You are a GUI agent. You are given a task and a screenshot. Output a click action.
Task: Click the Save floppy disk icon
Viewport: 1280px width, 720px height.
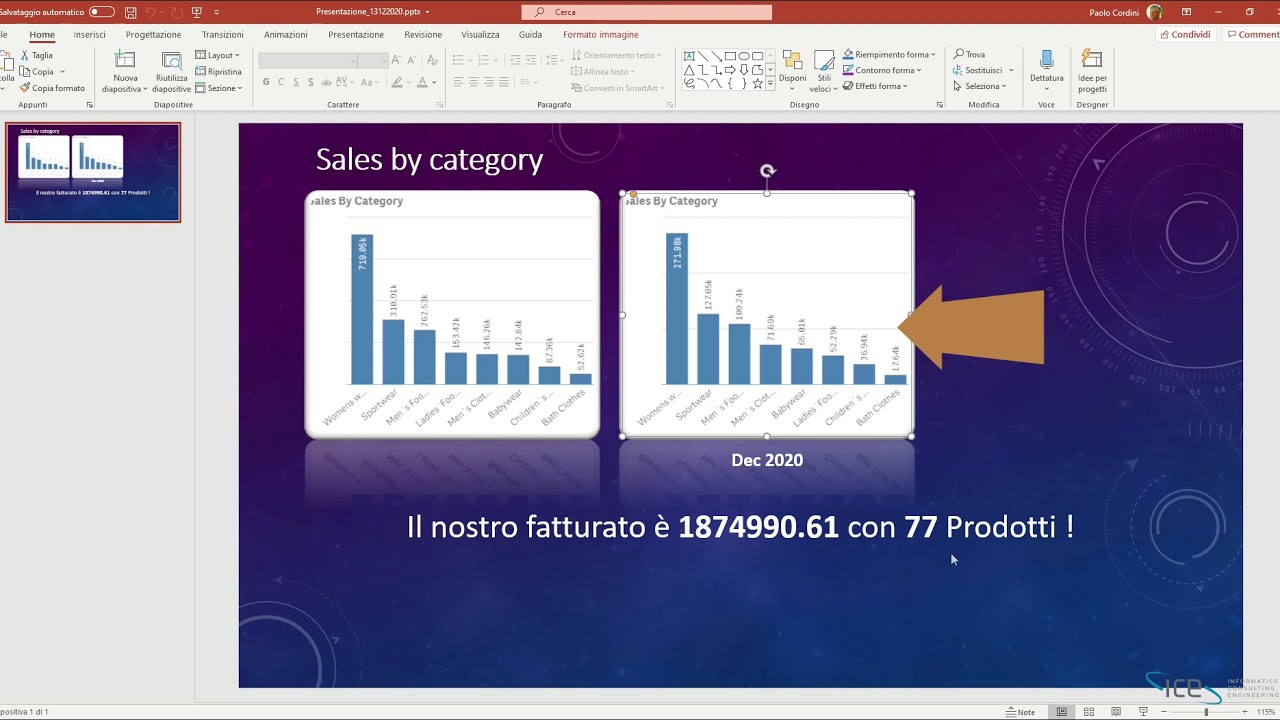click(x=131, y=12)
